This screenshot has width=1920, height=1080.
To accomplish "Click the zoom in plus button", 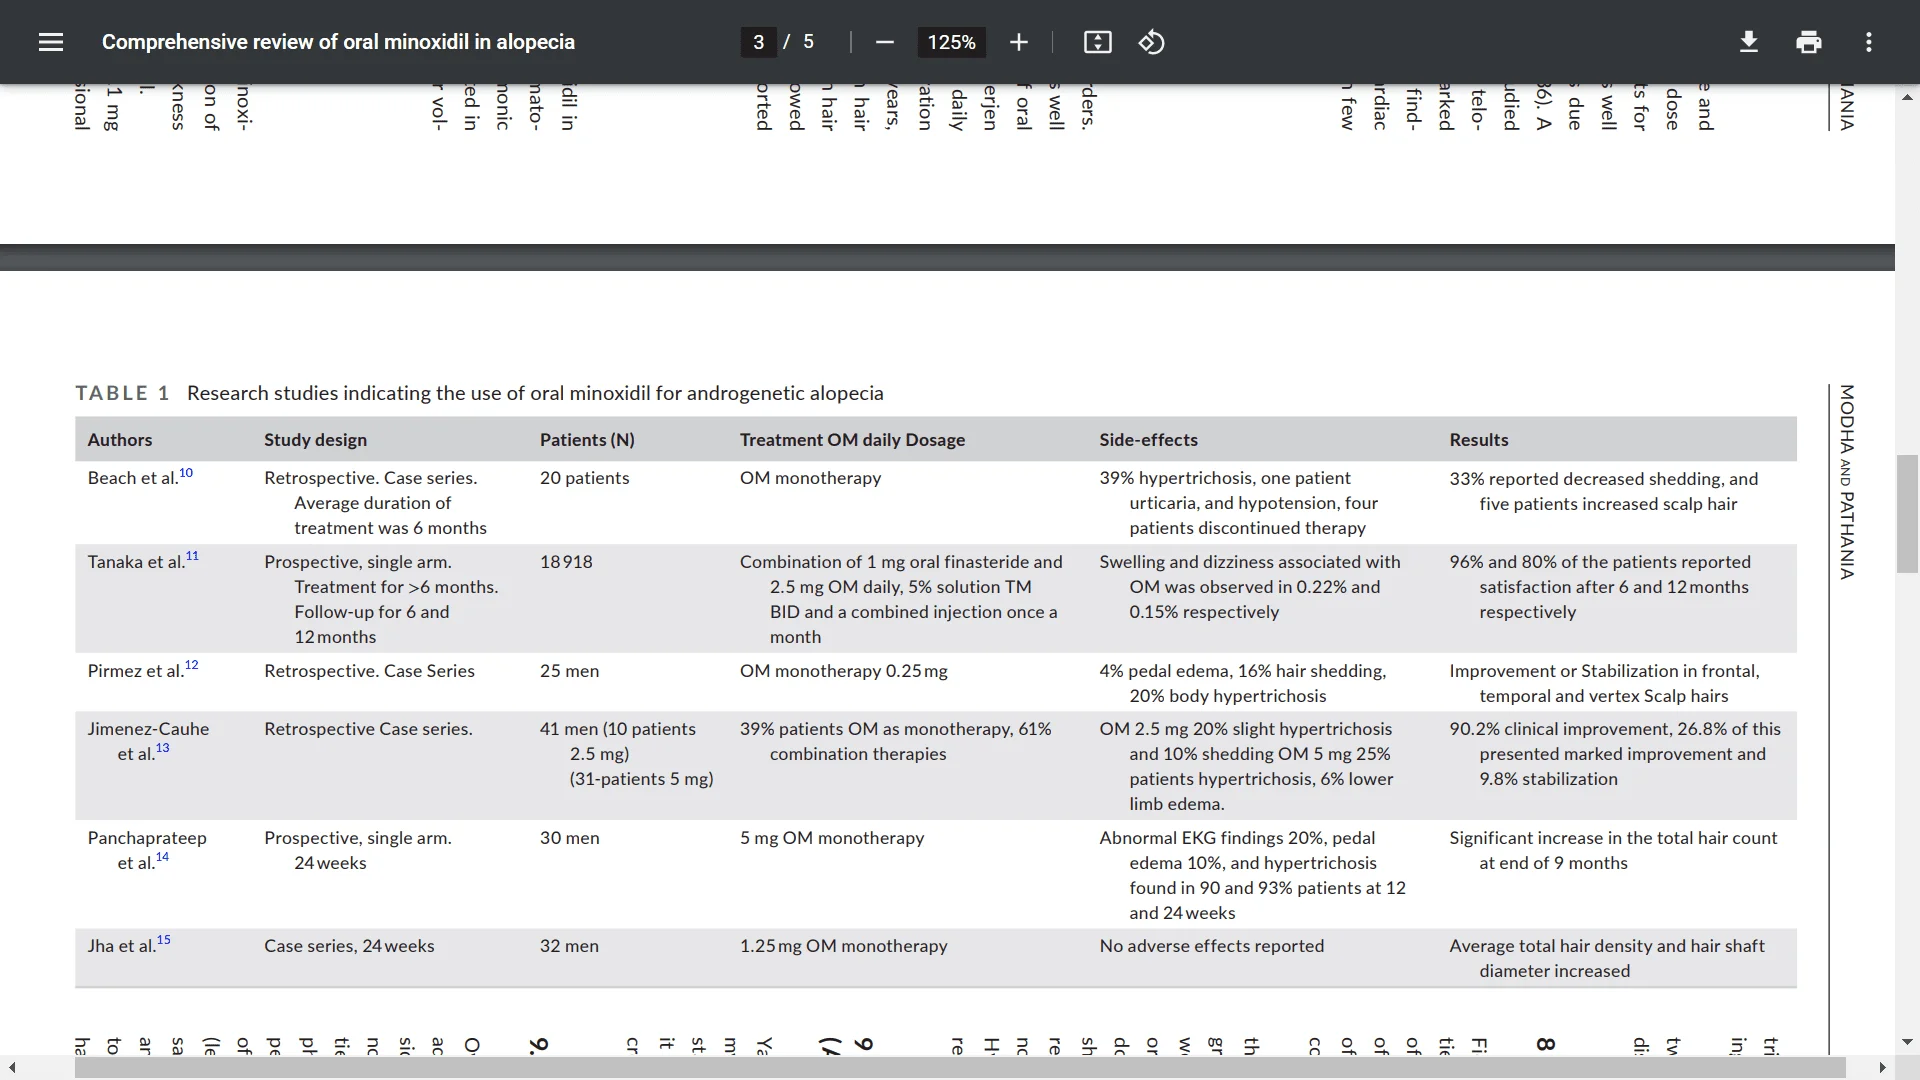I will click(x=1018, y=42).
